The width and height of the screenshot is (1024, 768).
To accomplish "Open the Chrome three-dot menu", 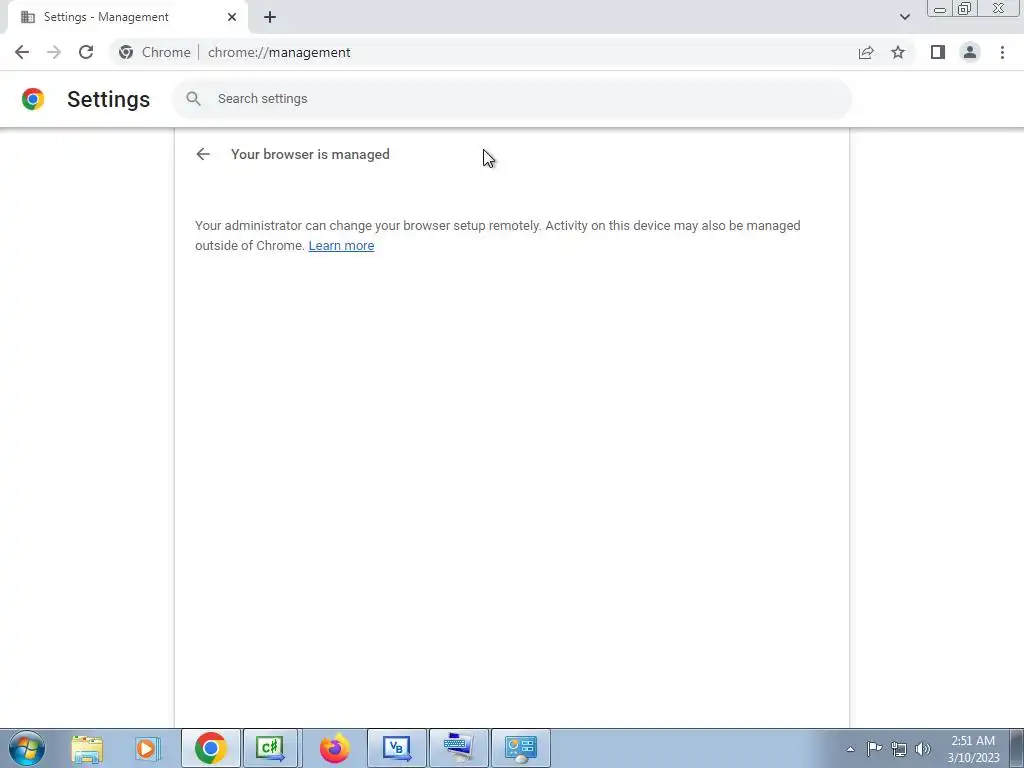I will coord(1002,52).
